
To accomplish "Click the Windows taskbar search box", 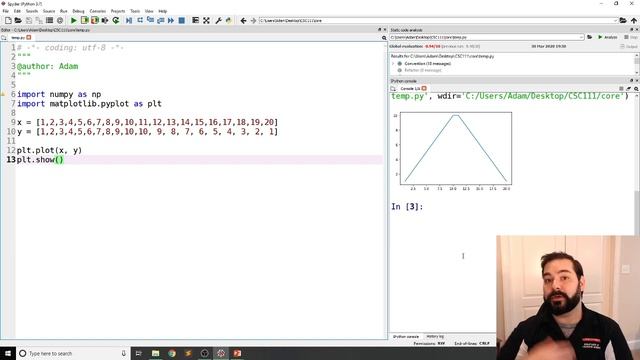I will 73,353.
